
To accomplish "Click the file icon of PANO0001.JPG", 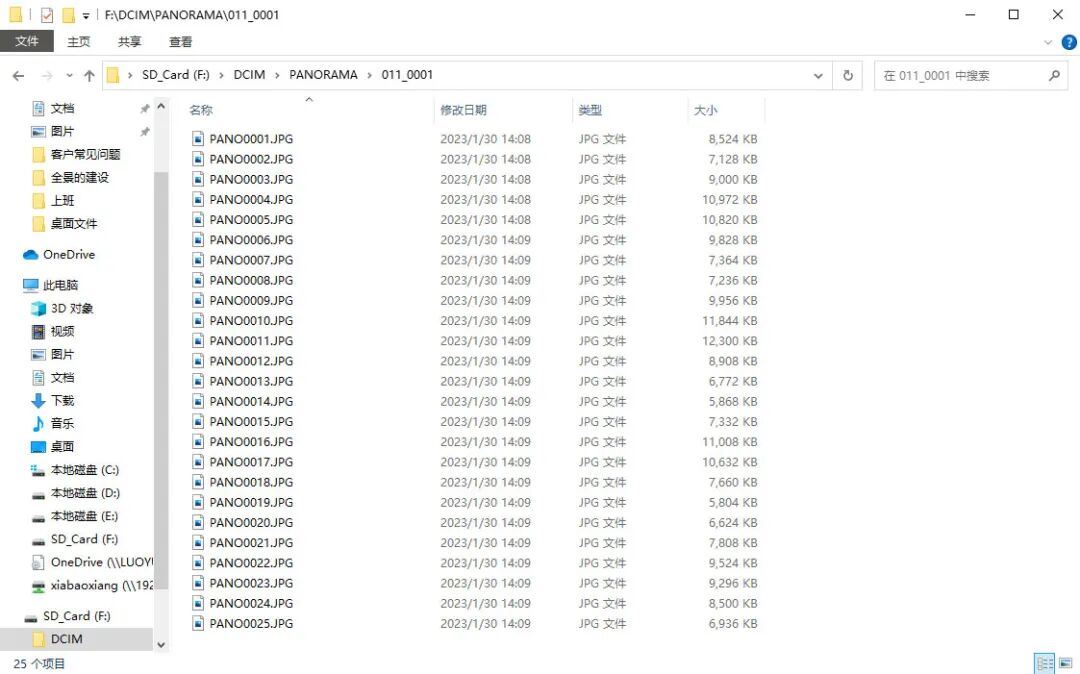I will click(198, 139).
